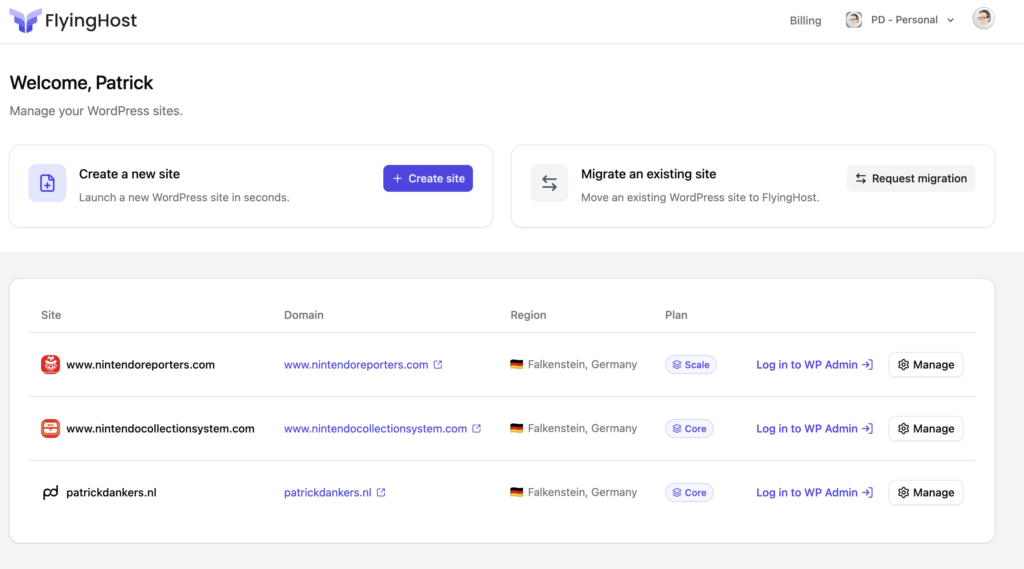1024x569 pixels.
Task: Open external link icon beside nintendoreporters.com domain
Action: [x=438, y=365]
